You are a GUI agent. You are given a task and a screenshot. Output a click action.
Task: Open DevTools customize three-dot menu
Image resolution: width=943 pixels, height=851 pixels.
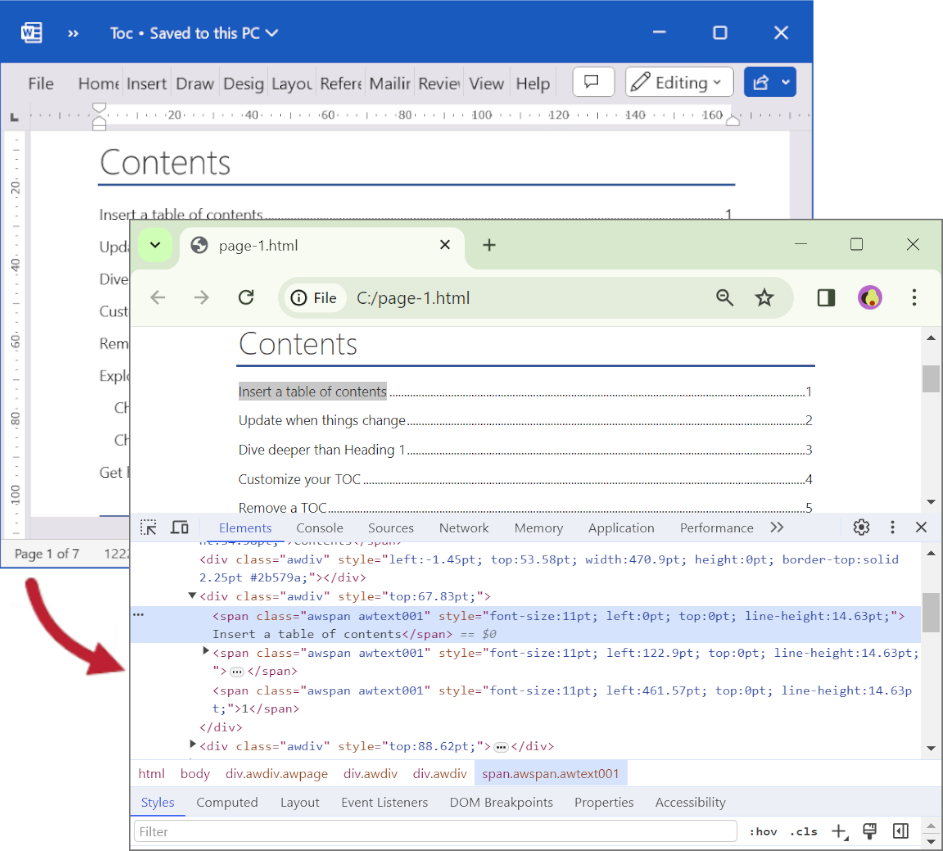point(892,527)
